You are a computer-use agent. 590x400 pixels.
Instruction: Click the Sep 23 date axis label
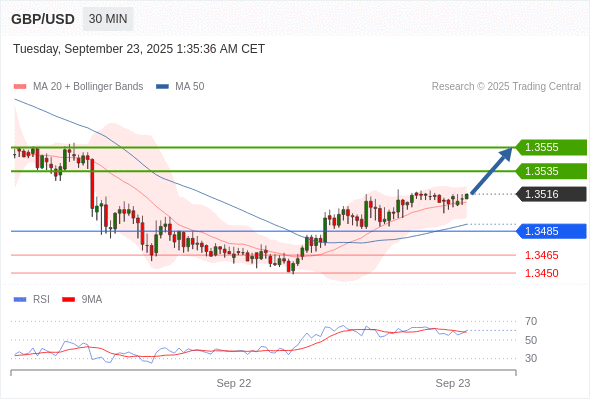(x=453, y=383)
